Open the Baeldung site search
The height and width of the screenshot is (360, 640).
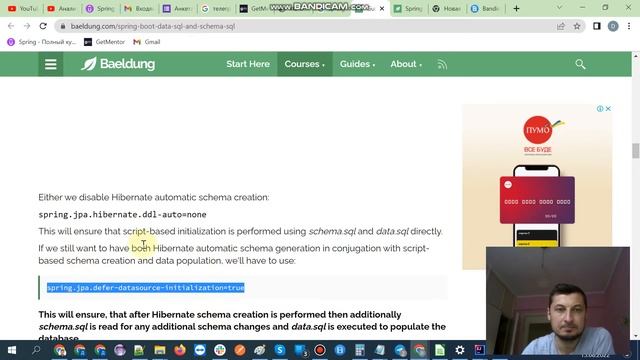tap(580, 64)
